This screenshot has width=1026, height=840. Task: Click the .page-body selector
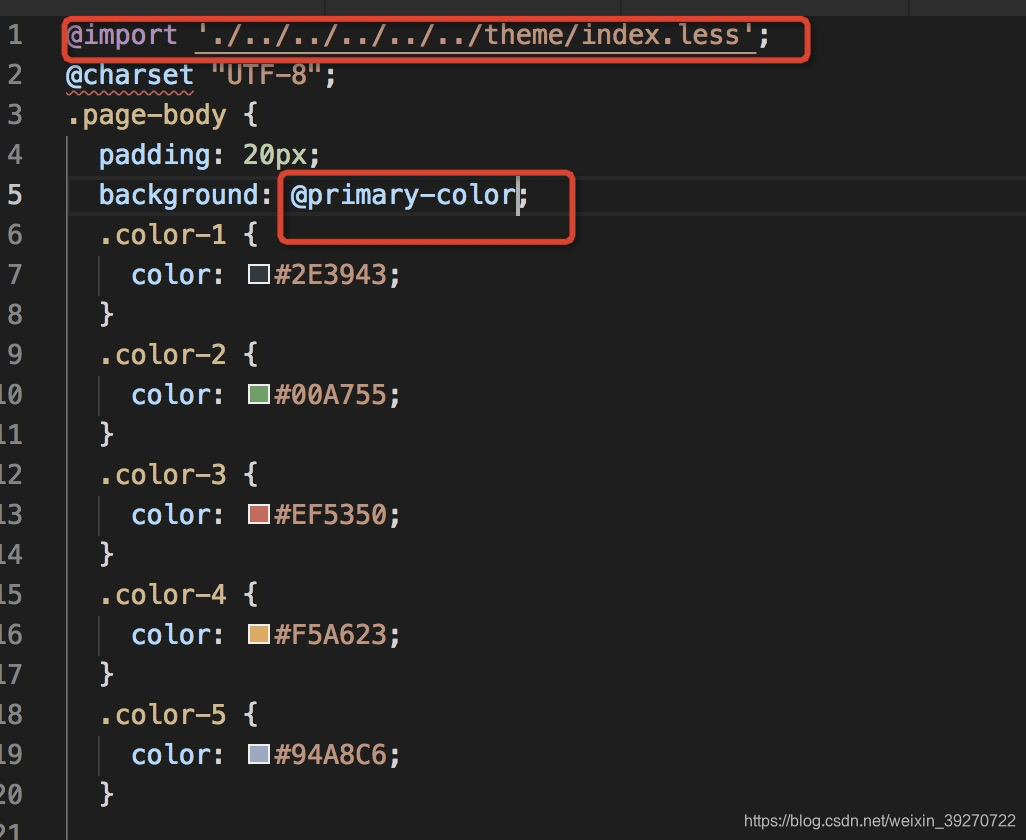point(147,115)
